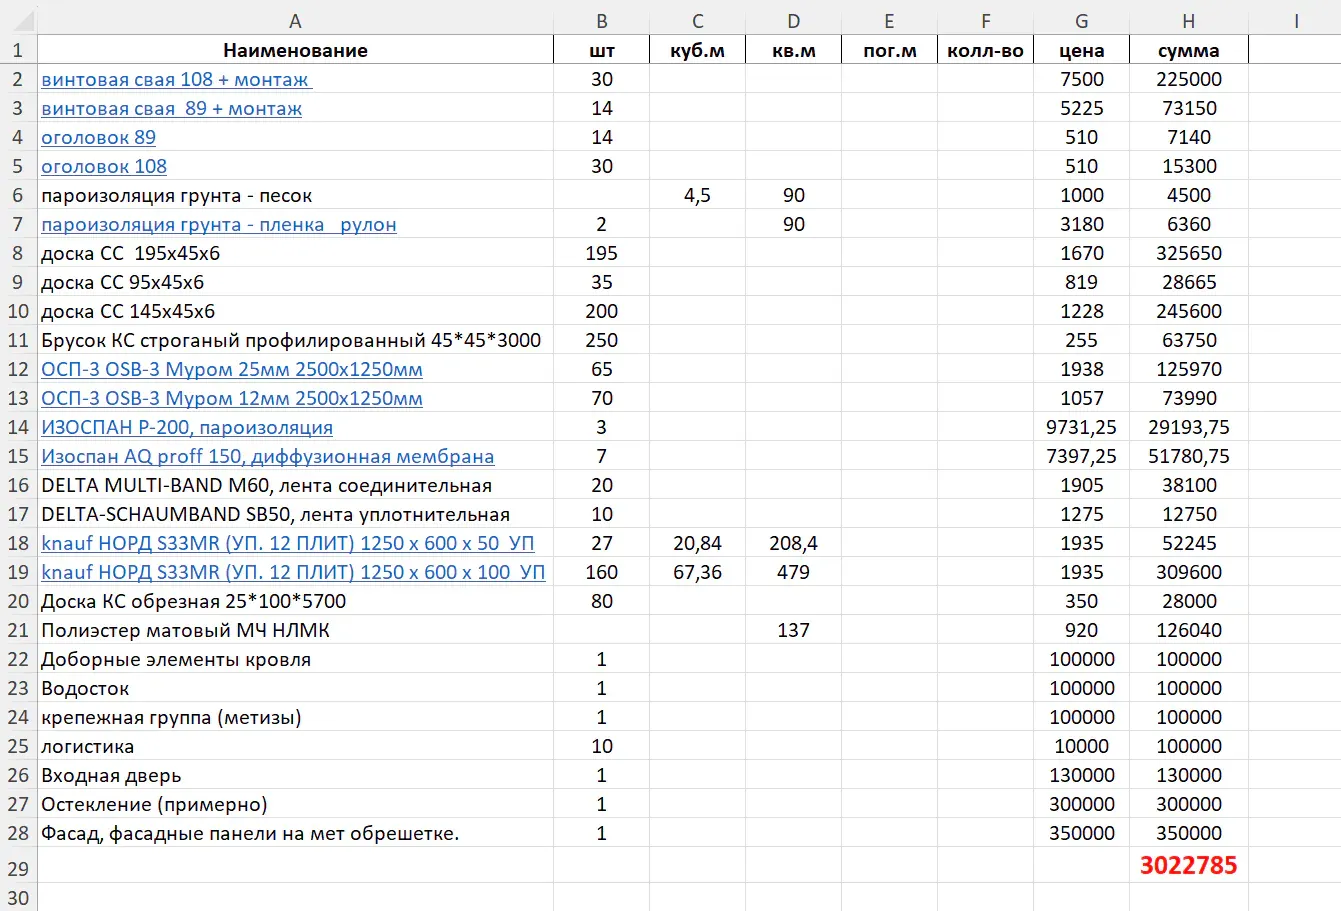Follow the "ИЗОСПАН Р-200, пароизоляция" link
The height and width of the screenshot is (911, 1341).
click(x=187, y=428)
